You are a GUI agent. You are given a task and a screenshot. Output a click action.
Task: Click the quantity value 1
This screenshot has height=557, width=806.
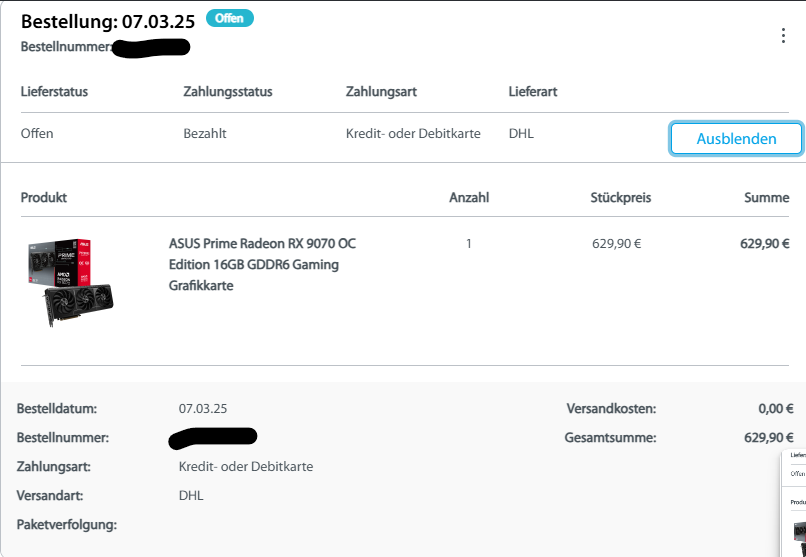(468, 244)
